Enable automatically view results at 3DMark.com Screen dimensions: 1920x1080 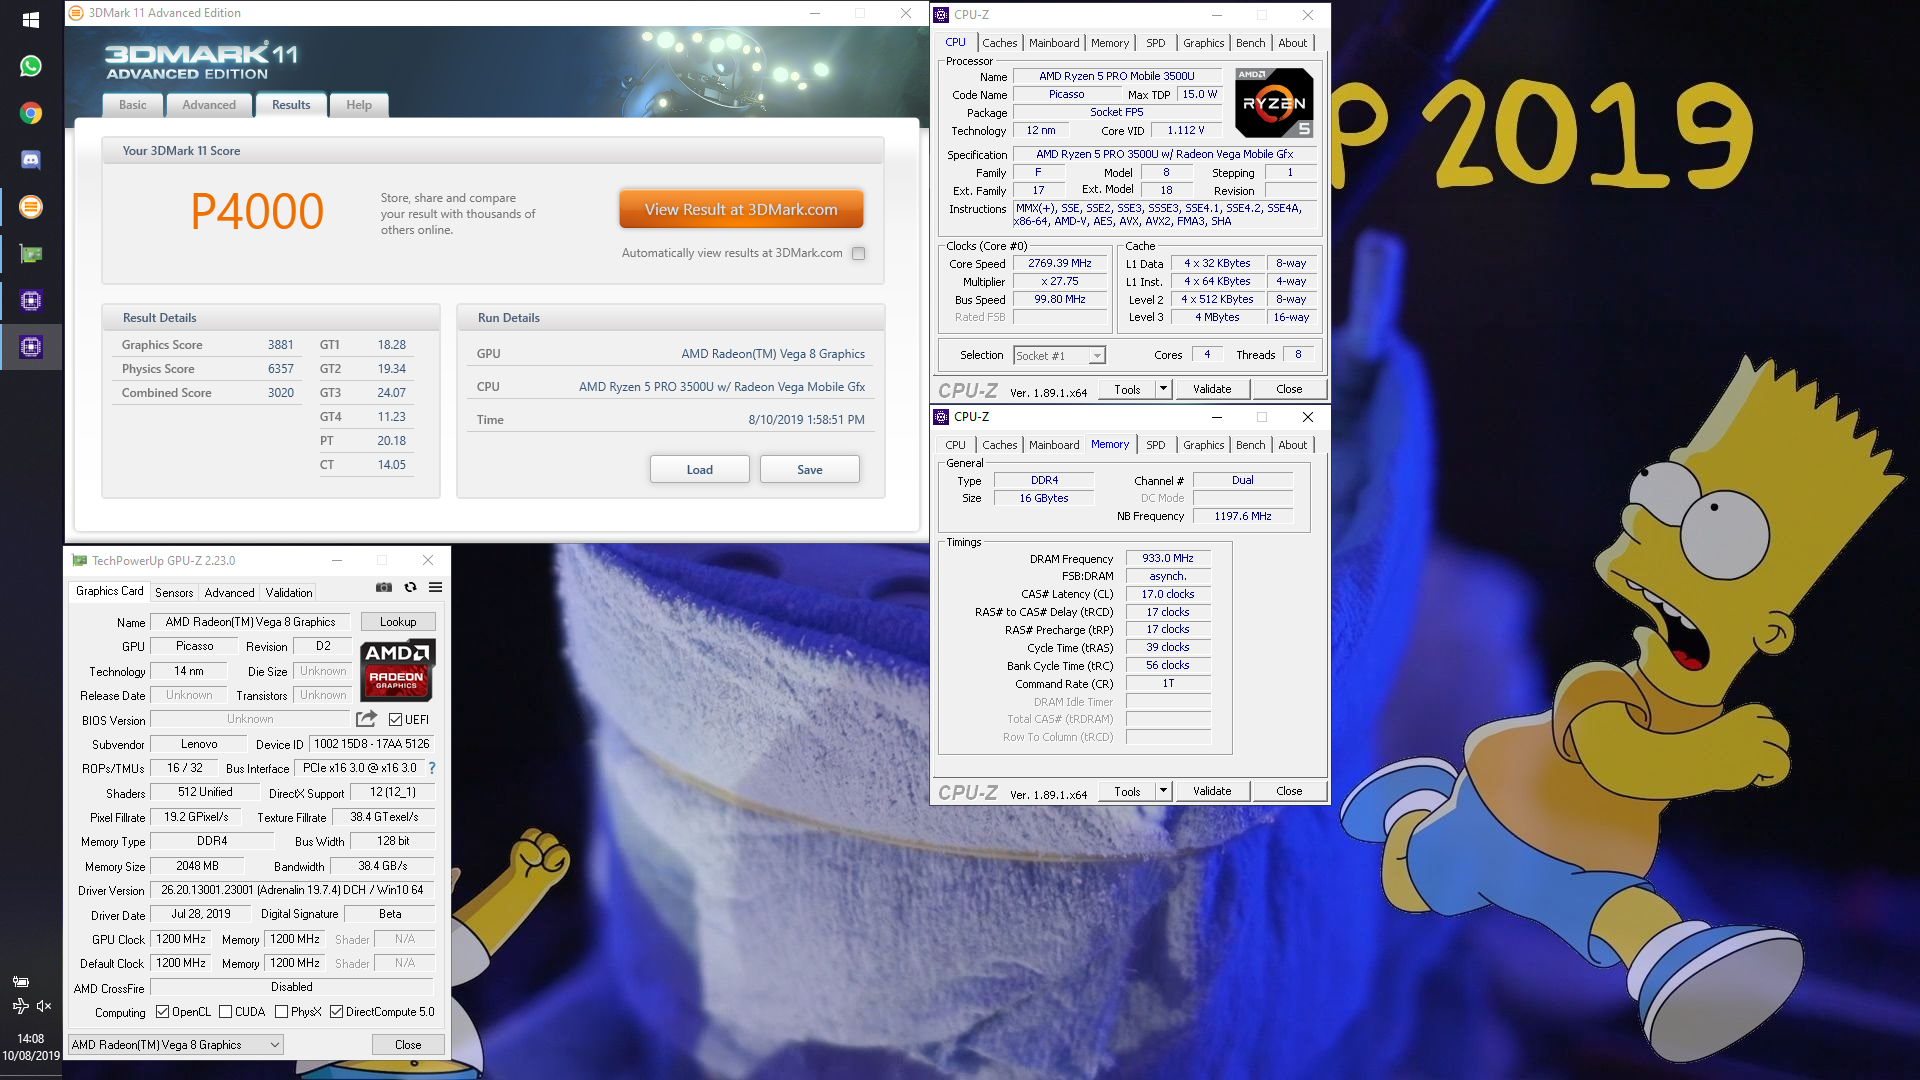[x=858, y=254]
